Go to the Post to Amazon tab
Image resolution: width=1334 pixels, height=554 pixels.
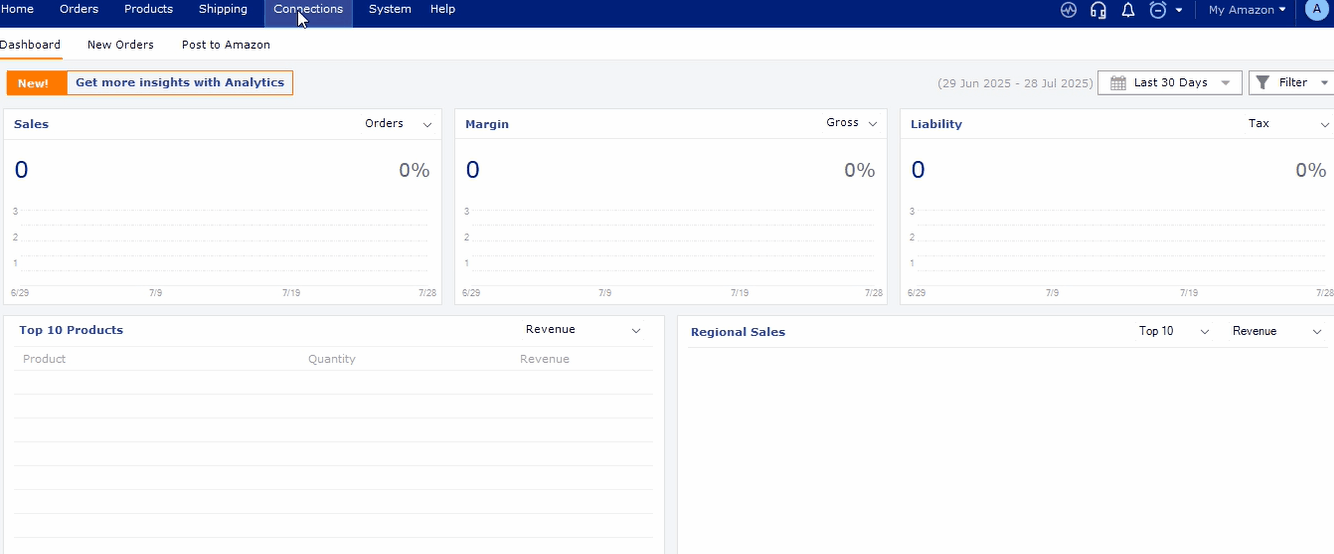click(x=226, y=45)
